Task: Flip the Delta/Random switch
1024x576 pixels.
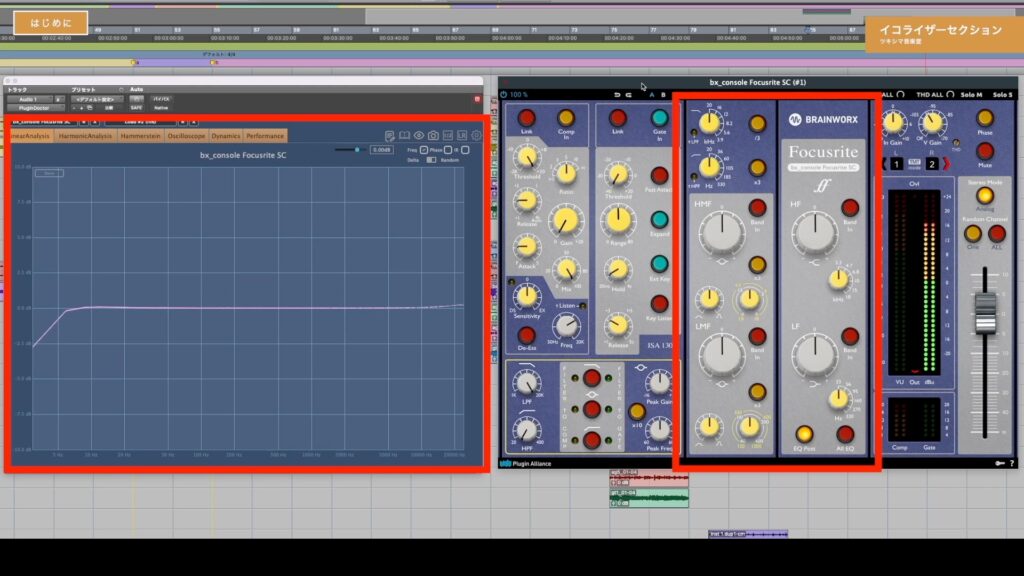Action: pos(431,160)
